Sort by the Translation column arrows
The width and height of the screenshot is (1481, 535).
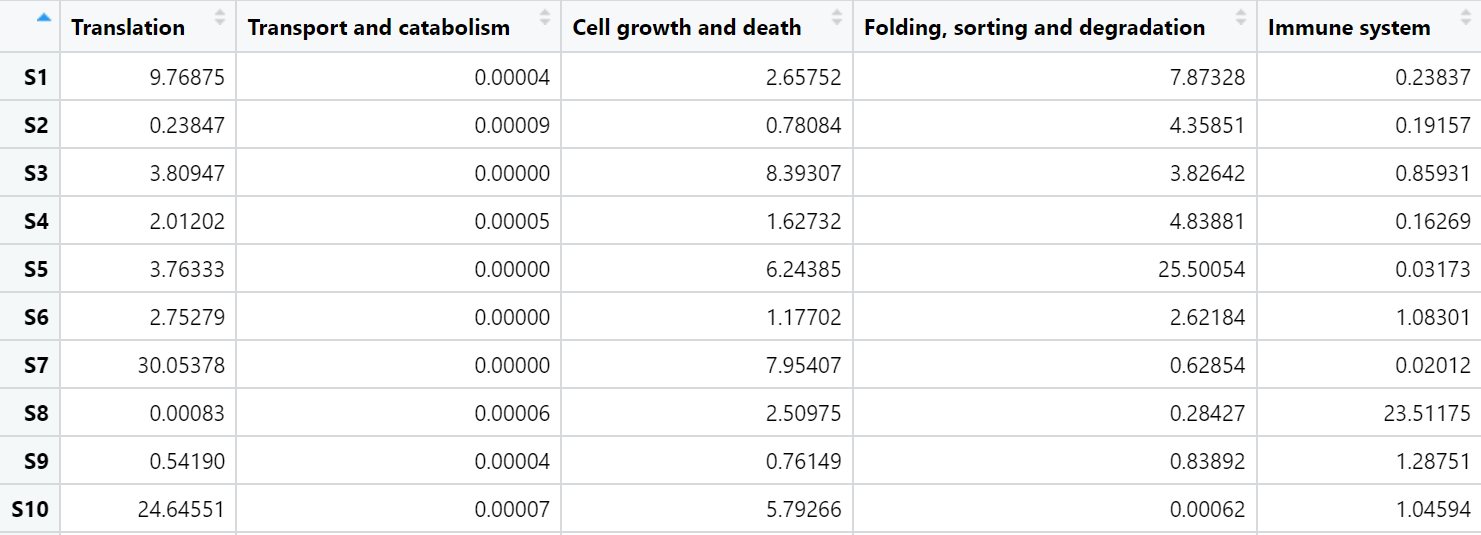point(220,17)
